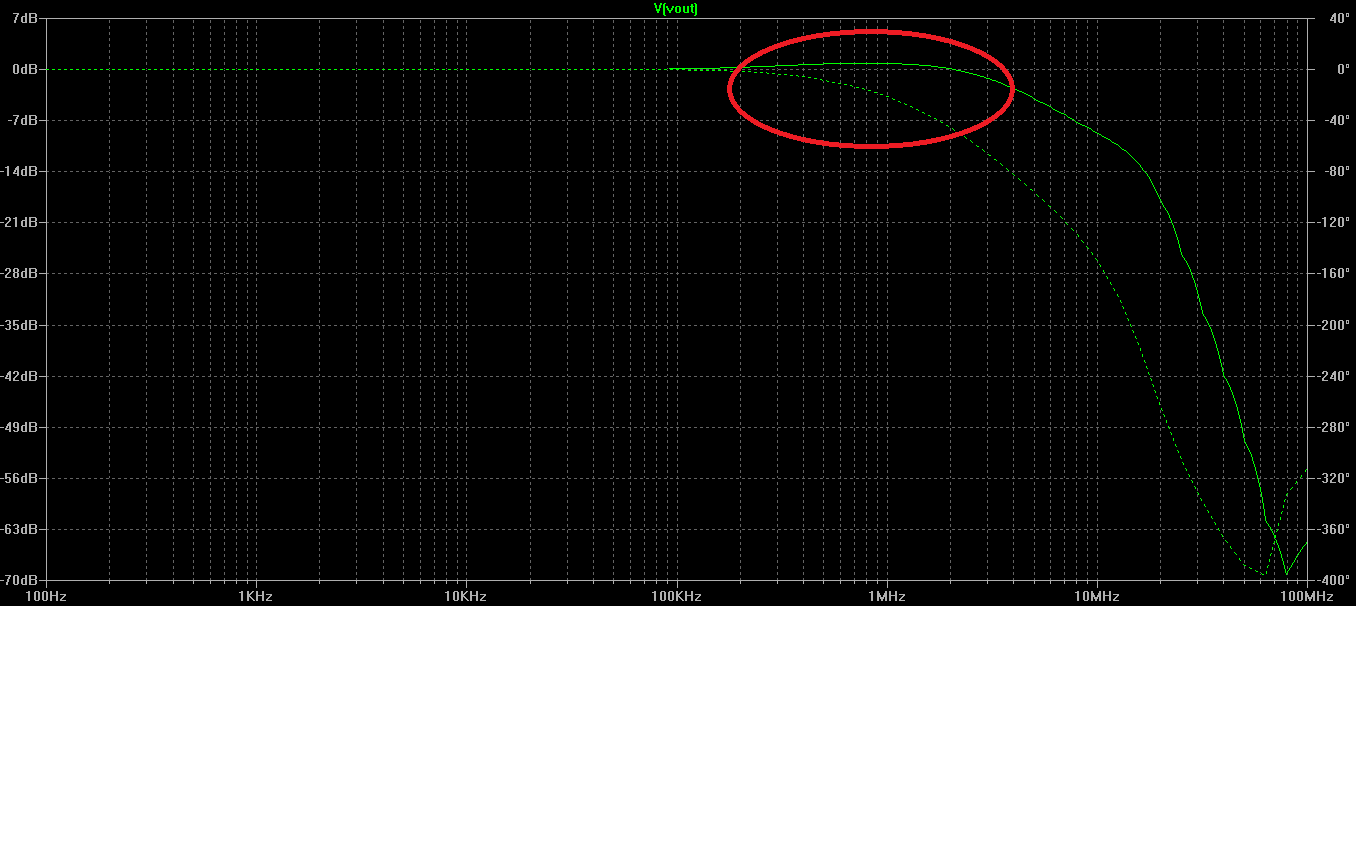Select the 1KHz frequency axis label

pos(256,596)
